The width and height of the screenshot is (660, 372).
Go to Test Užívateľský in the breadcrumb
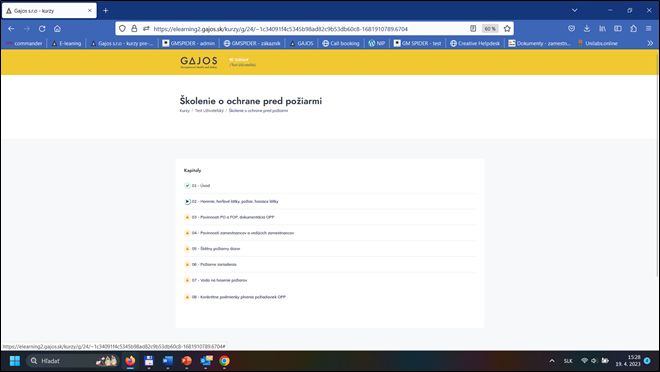209,111
